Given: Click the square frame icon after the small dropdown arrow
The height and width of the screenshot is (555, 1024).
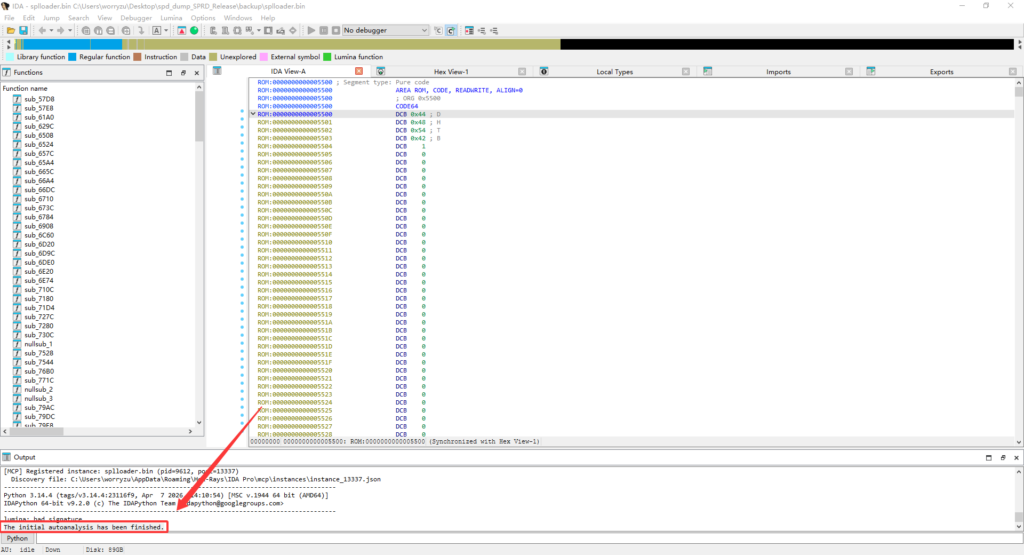Looking at the screenshot, I should pos(268,31).
